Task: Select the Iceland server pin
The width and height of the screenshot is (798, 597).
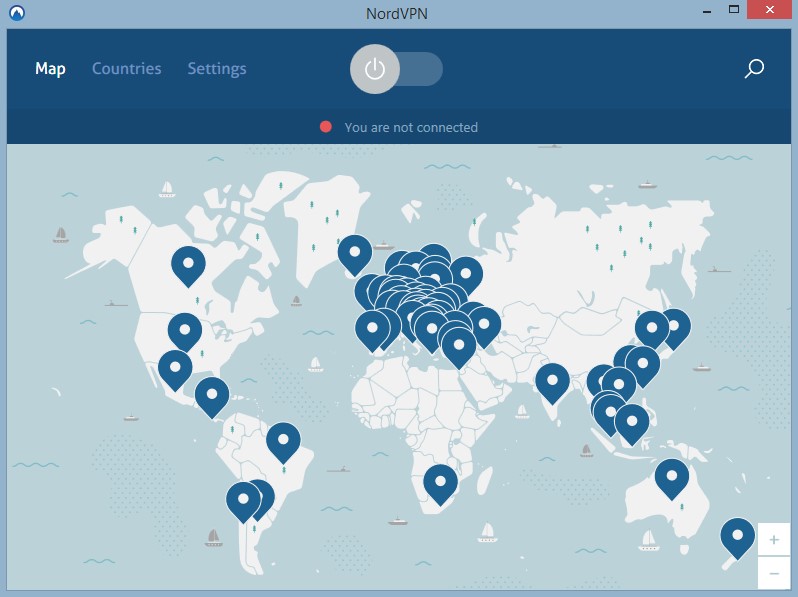Action: point(355,254)
